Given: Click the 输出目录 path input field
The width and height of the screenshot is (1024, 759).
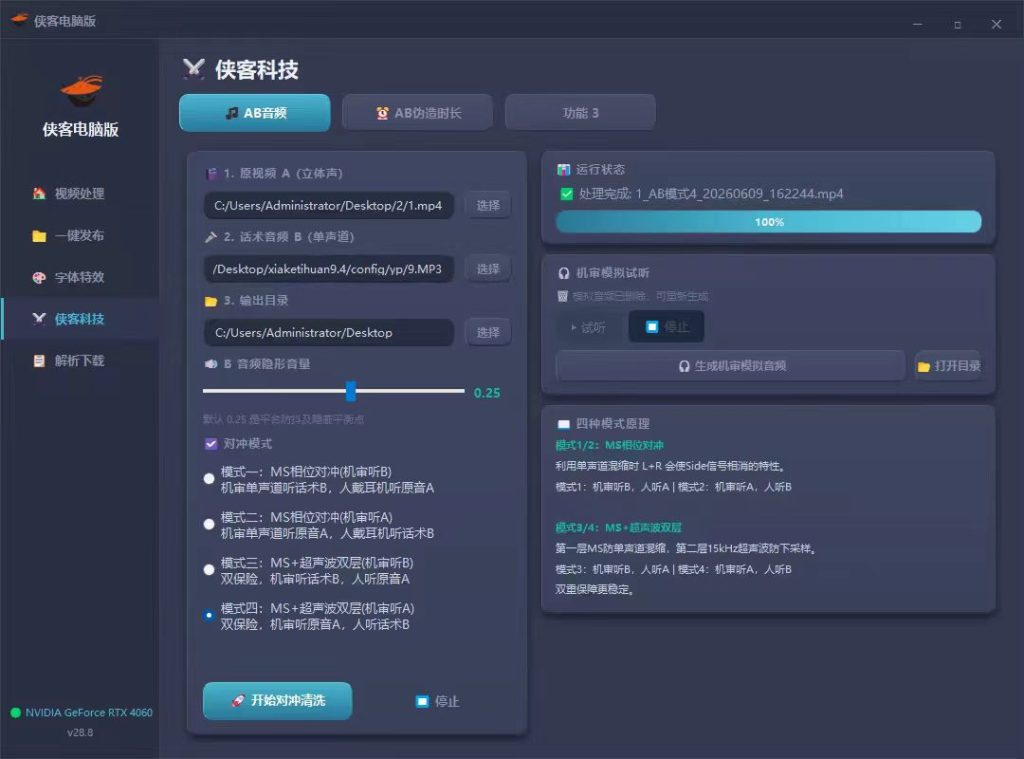Looking at the screenshot, I should [328, 332].
